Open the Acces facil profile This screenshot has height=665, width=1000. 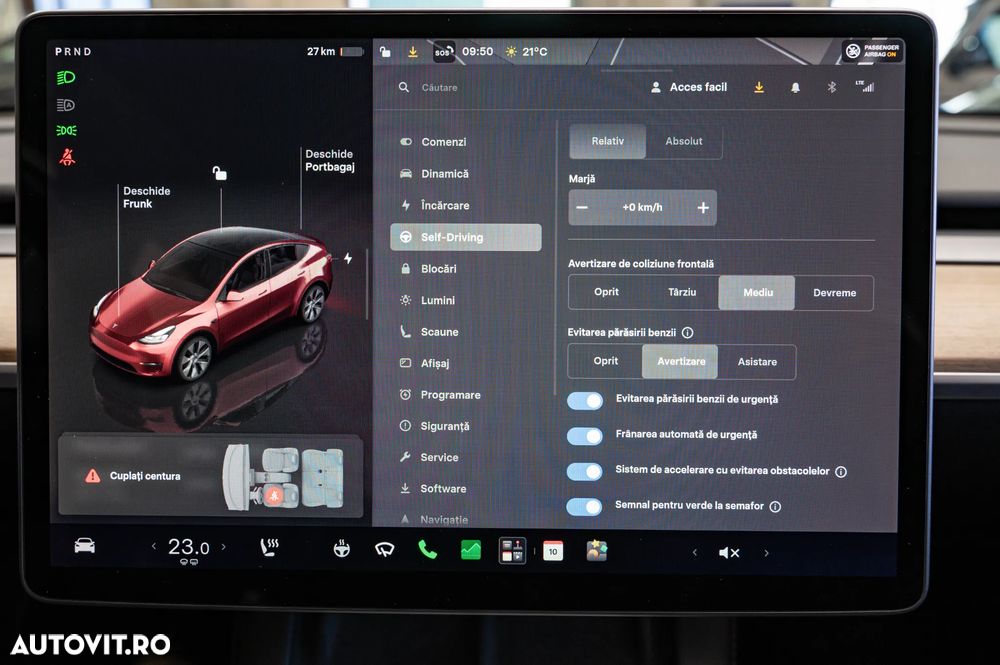coord(689,87)
